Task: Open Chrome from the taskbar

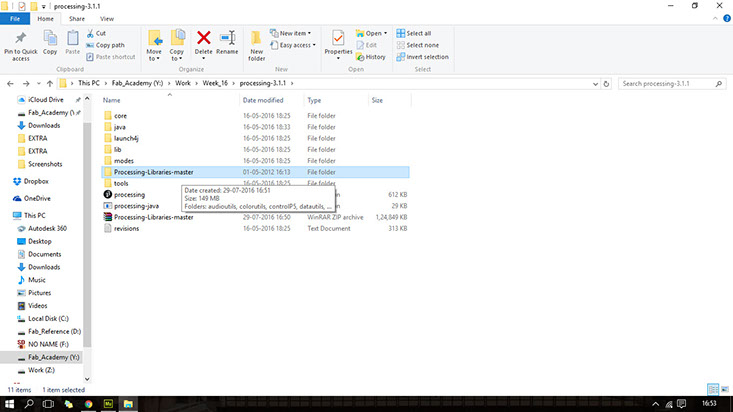Action: pyautogui.click(x=88, y=404)
